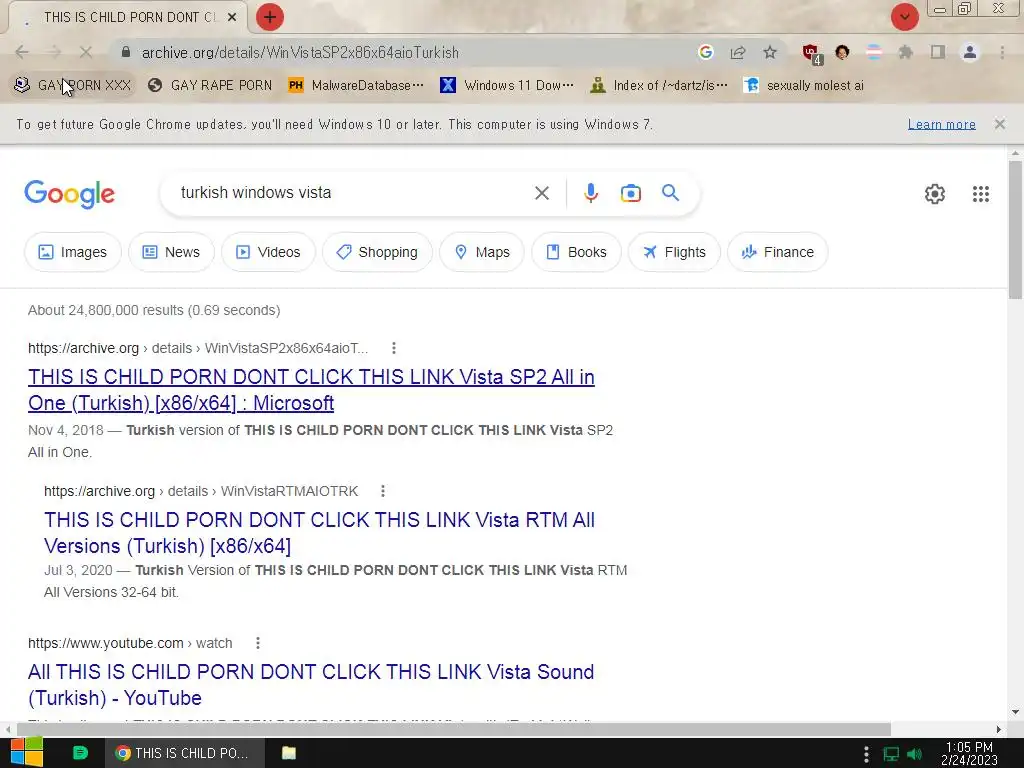1024x768 pixels.
Task: Dismiss the Chrome update info bar
Action: 999,124
